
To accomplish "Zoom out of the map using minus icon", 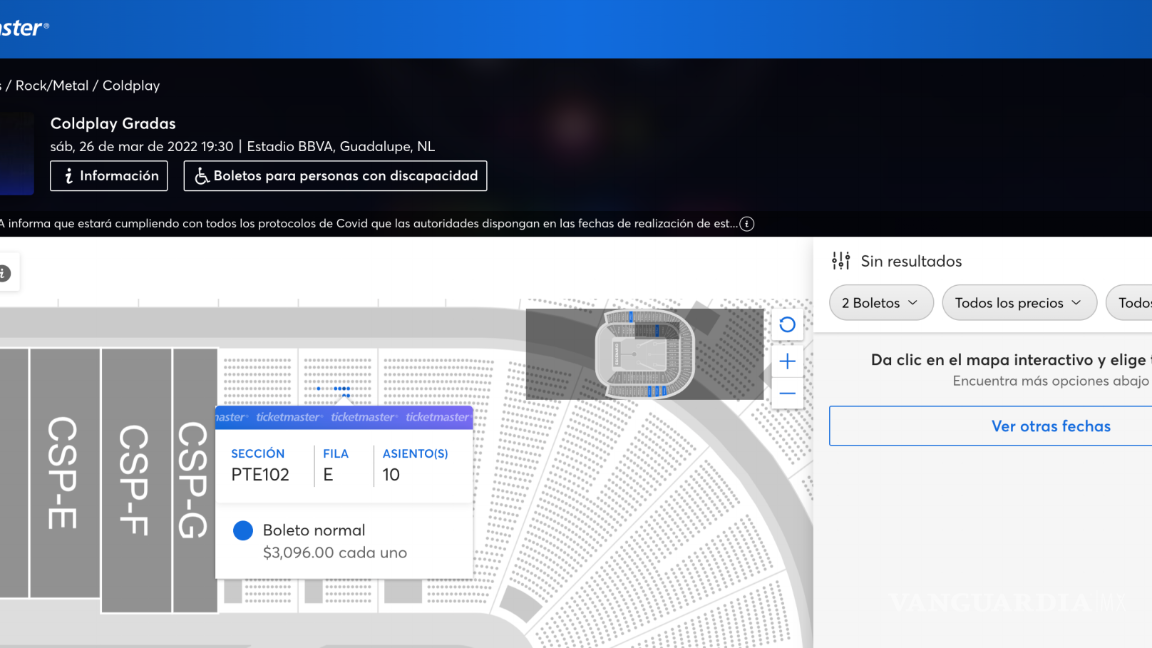I will coord(787,393).
